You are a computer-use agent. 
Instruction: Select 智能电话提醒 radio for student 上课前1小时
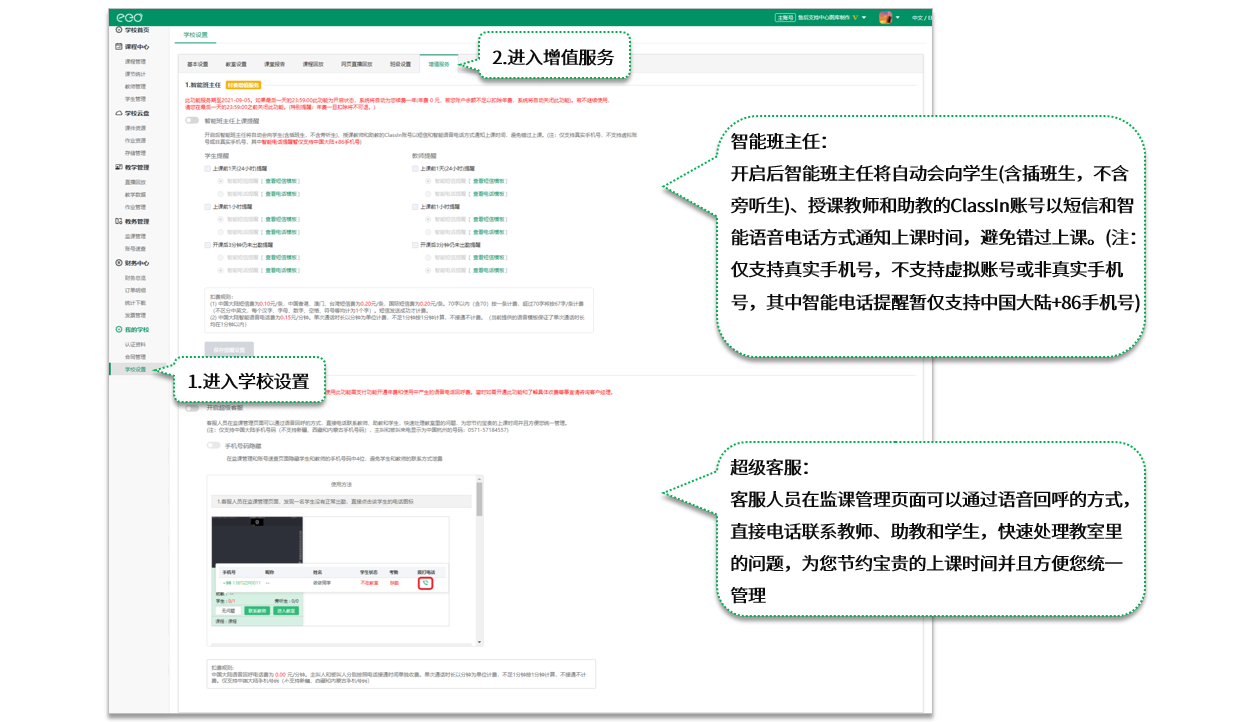pyautogui.click(x=221, y=230)
